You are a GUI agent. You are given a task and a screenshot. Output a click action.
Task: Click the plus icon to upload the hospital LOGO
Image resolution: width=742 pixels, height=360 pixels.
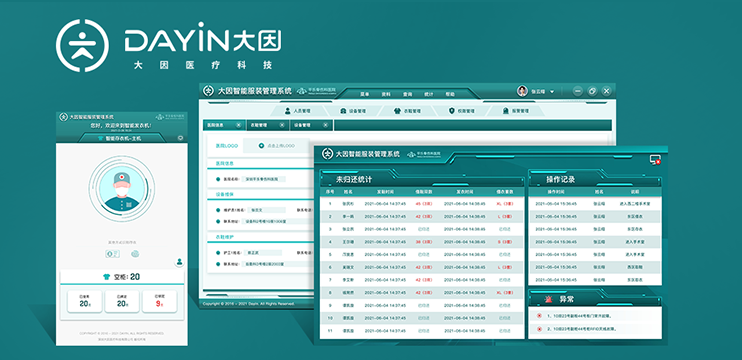[261, 146]
